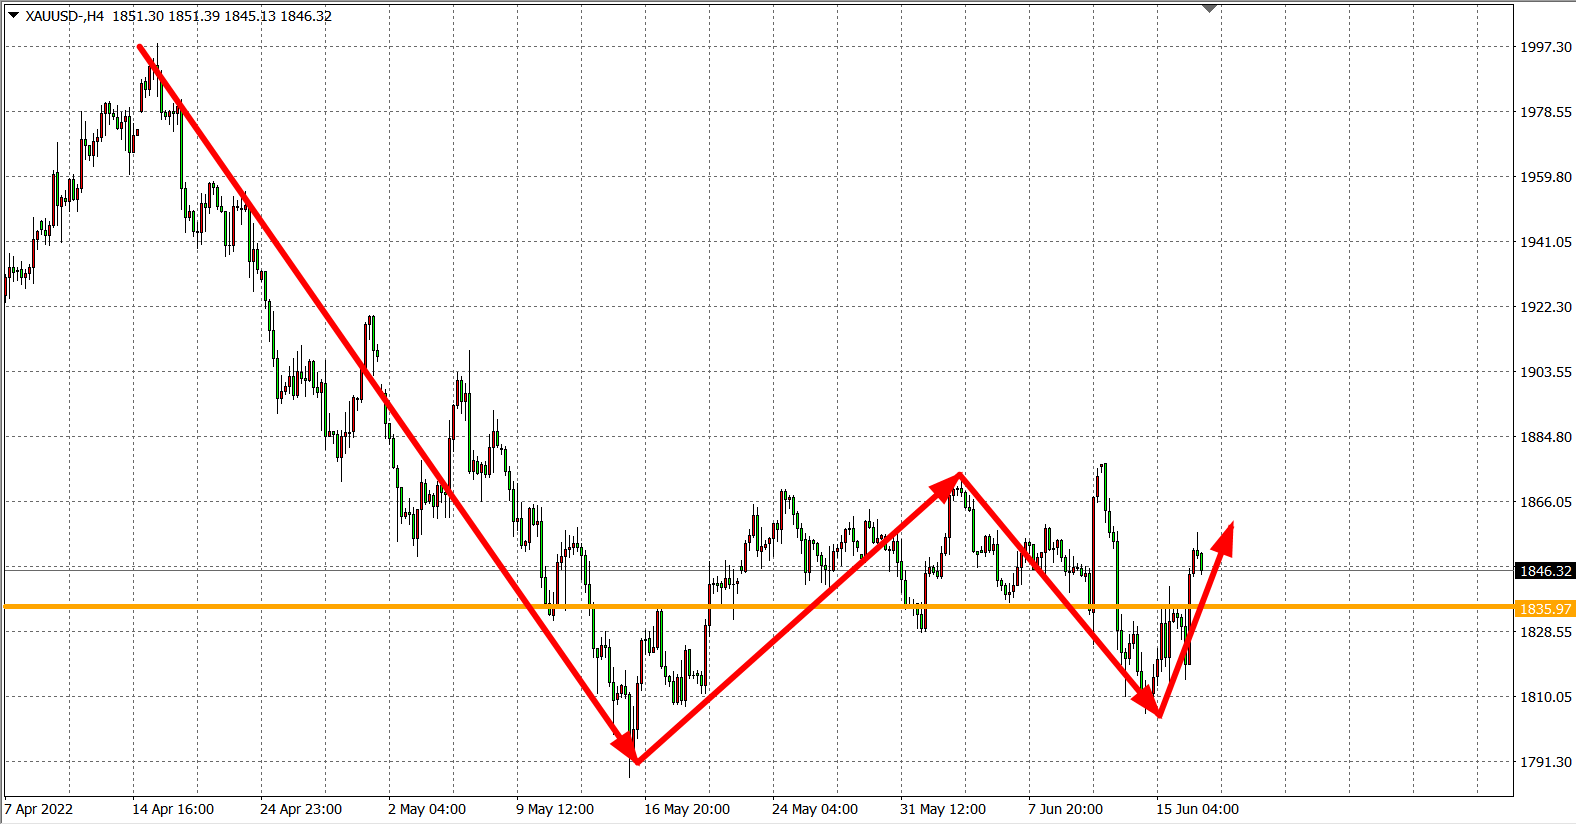
Task: Click the gray chart shift marker triangle
Action: [1209, 9]
